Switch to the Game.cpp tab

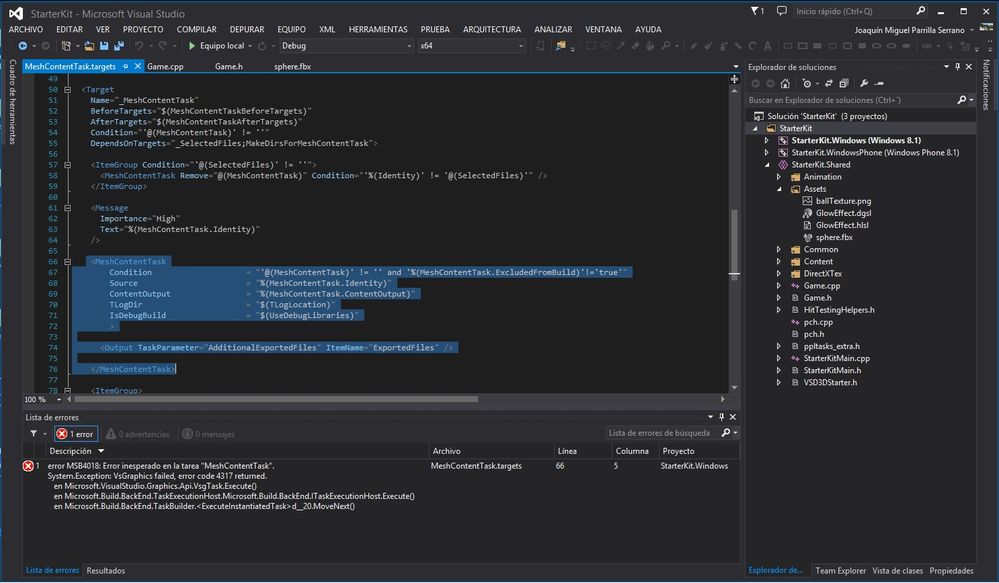coord(165,66)
